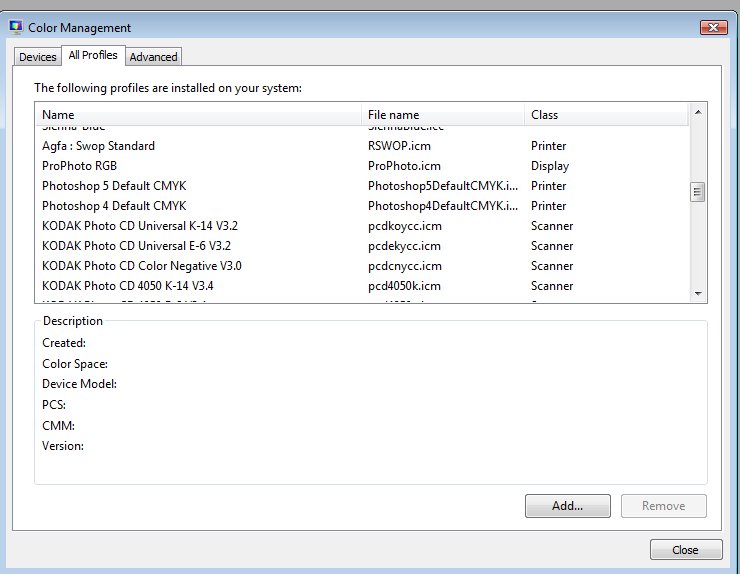Viewport: 740px width, 574px height.
Task: Click the Add... button
Action: pos(568,506)
